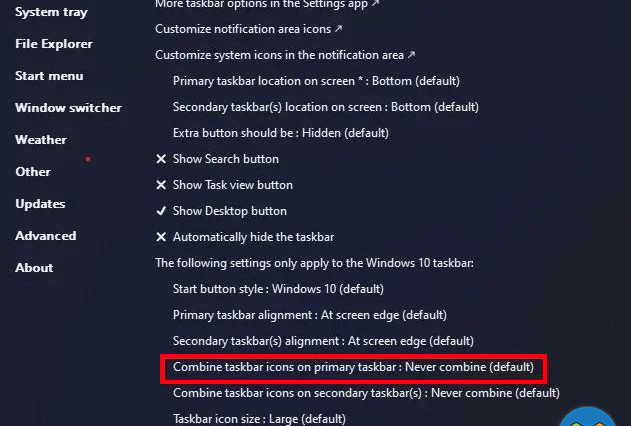Go to Window switcher settings
The image size is (631, 426).
(x=68, y=108)
